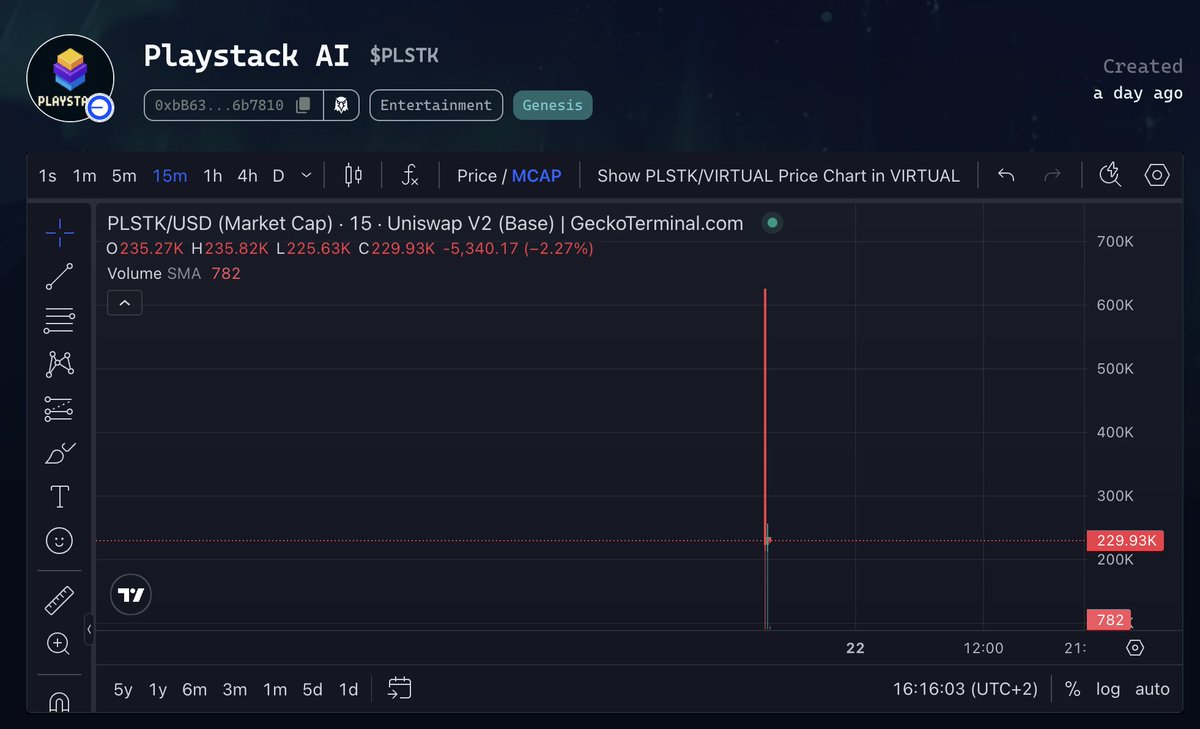Click the PLSTK/USD (Market Cap) chart title
1200x729 pixels.
(425, 223)
